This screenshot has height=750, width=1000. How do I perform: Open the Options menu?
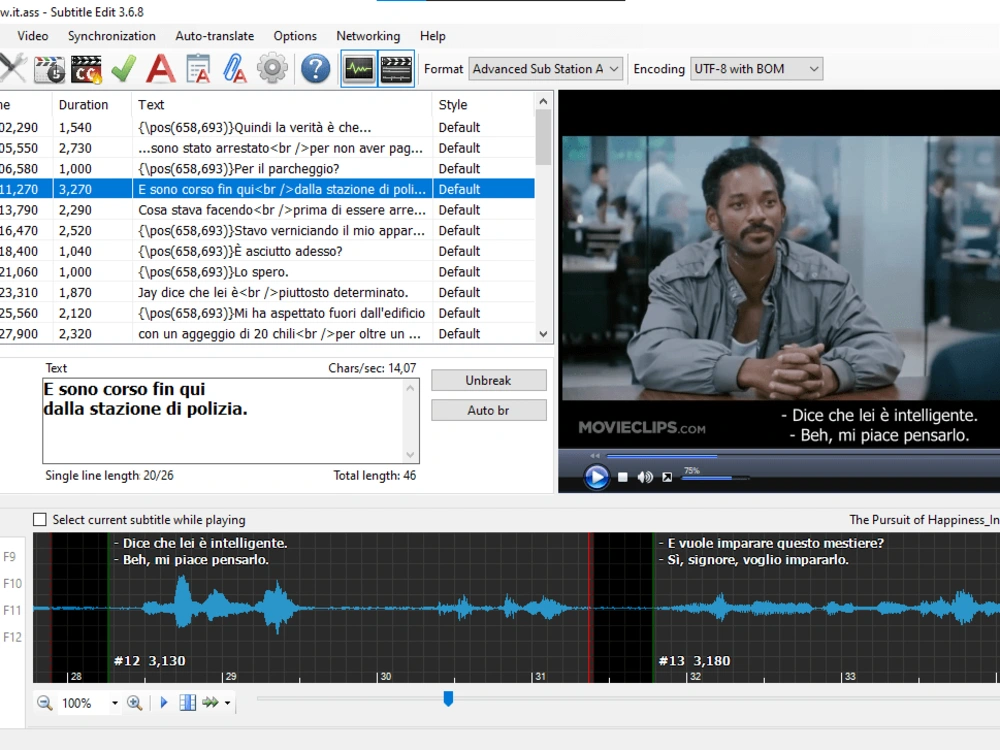point(295,36)
